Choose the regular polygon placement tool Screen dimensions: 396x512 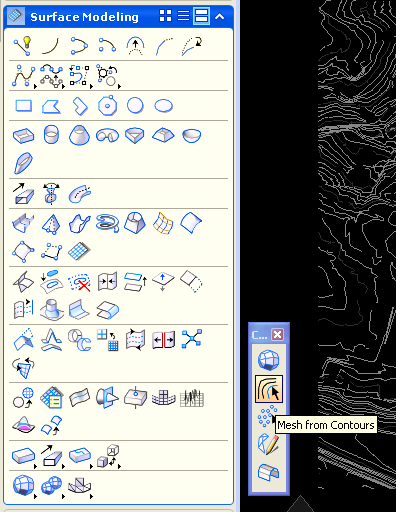point(107,106)
